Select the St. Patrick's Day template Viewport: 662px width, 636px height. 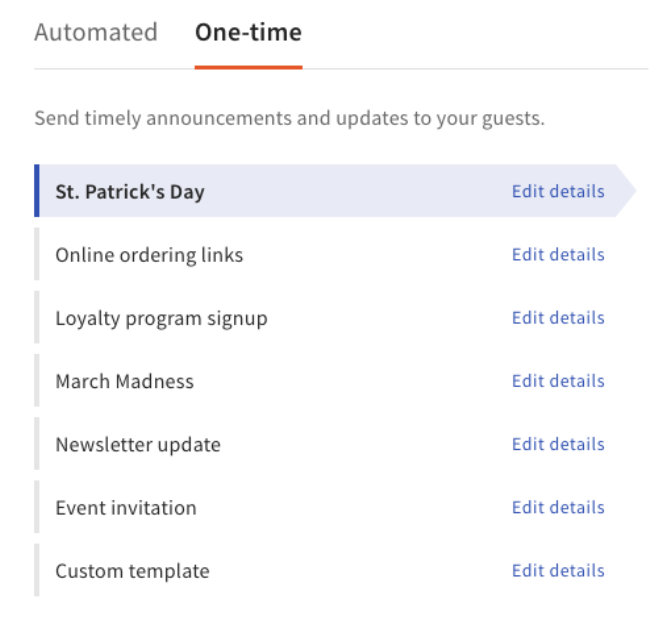coord(130,192)
